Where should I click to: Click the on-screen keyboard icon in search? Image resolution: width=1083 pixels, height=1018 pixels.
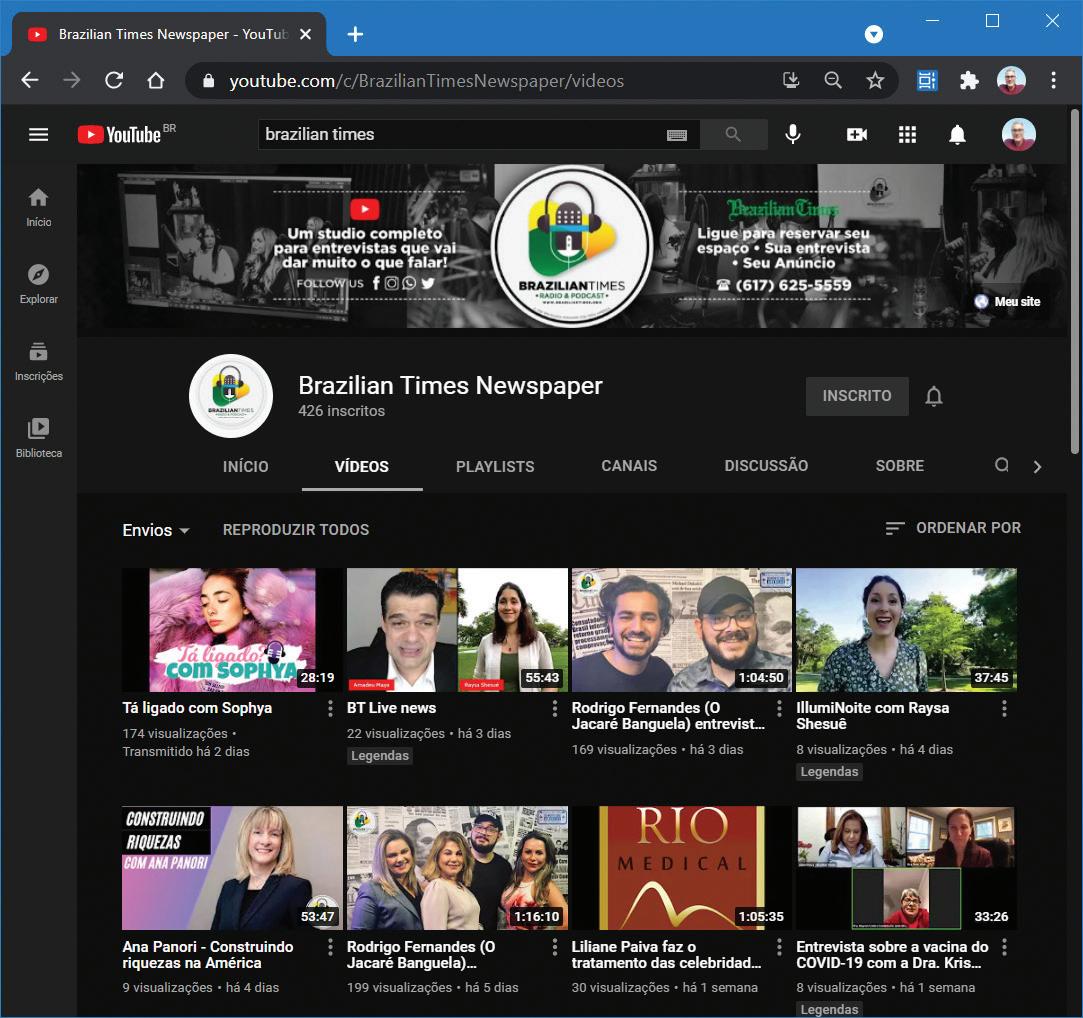pyautogui.click(x=677, y=135)
